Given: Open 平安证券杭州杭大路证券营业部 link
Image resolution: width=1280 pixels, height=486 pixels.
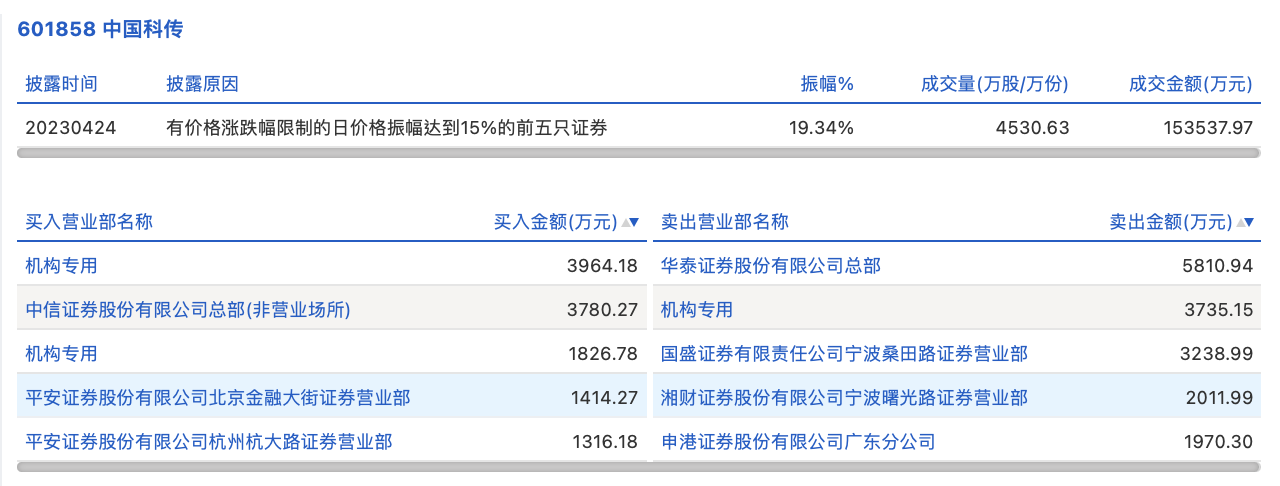Looking at the screenshot, I should coord(208,441).
